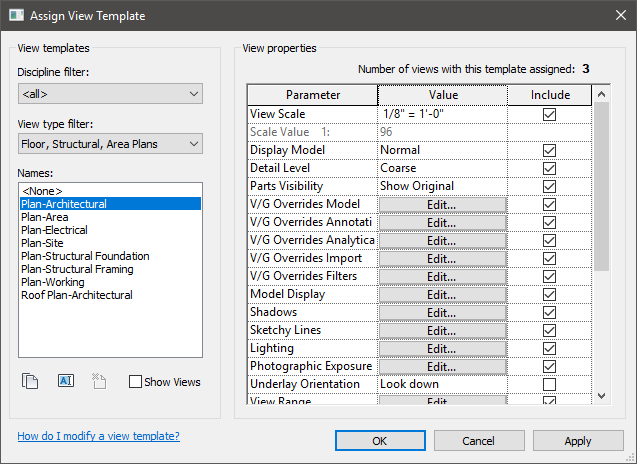Uncheck Include for Parts Visibility
637x464 pixels.
pos(549,186)
